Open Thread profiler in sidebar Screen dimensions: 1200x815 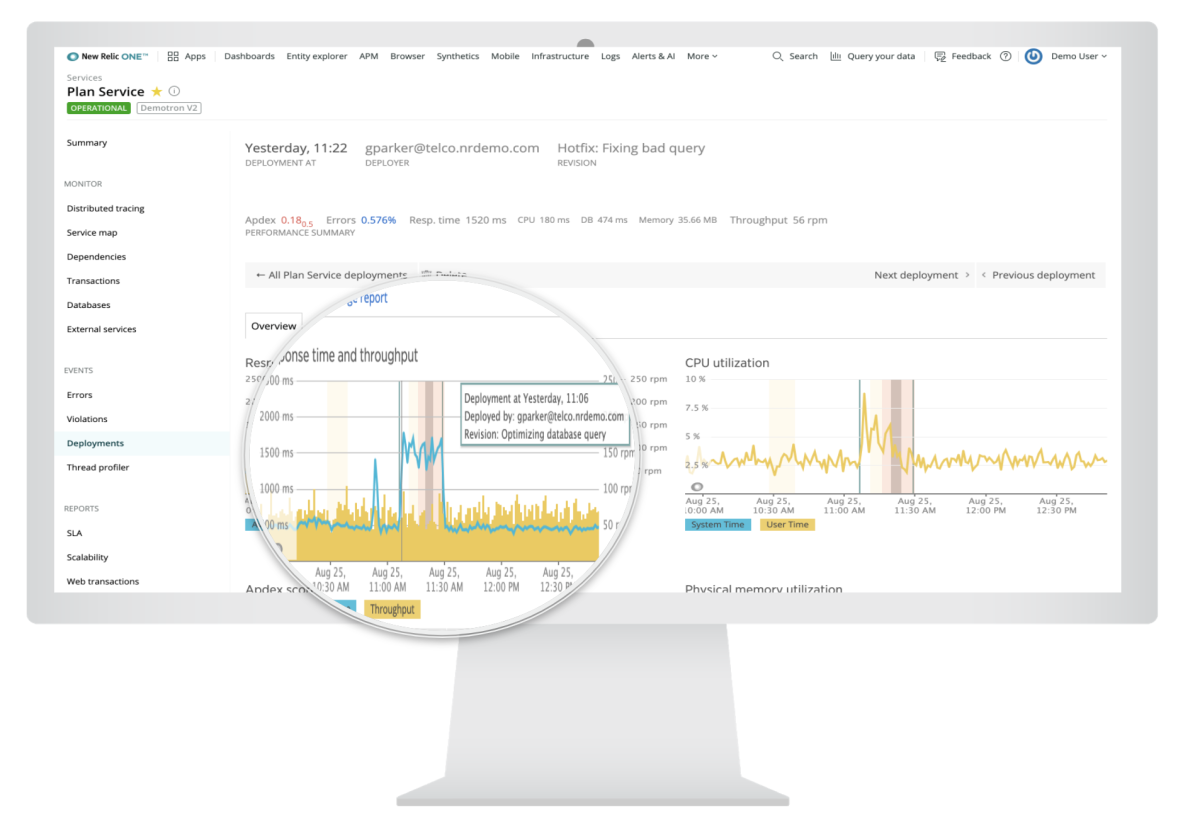(x=98, y=467)
